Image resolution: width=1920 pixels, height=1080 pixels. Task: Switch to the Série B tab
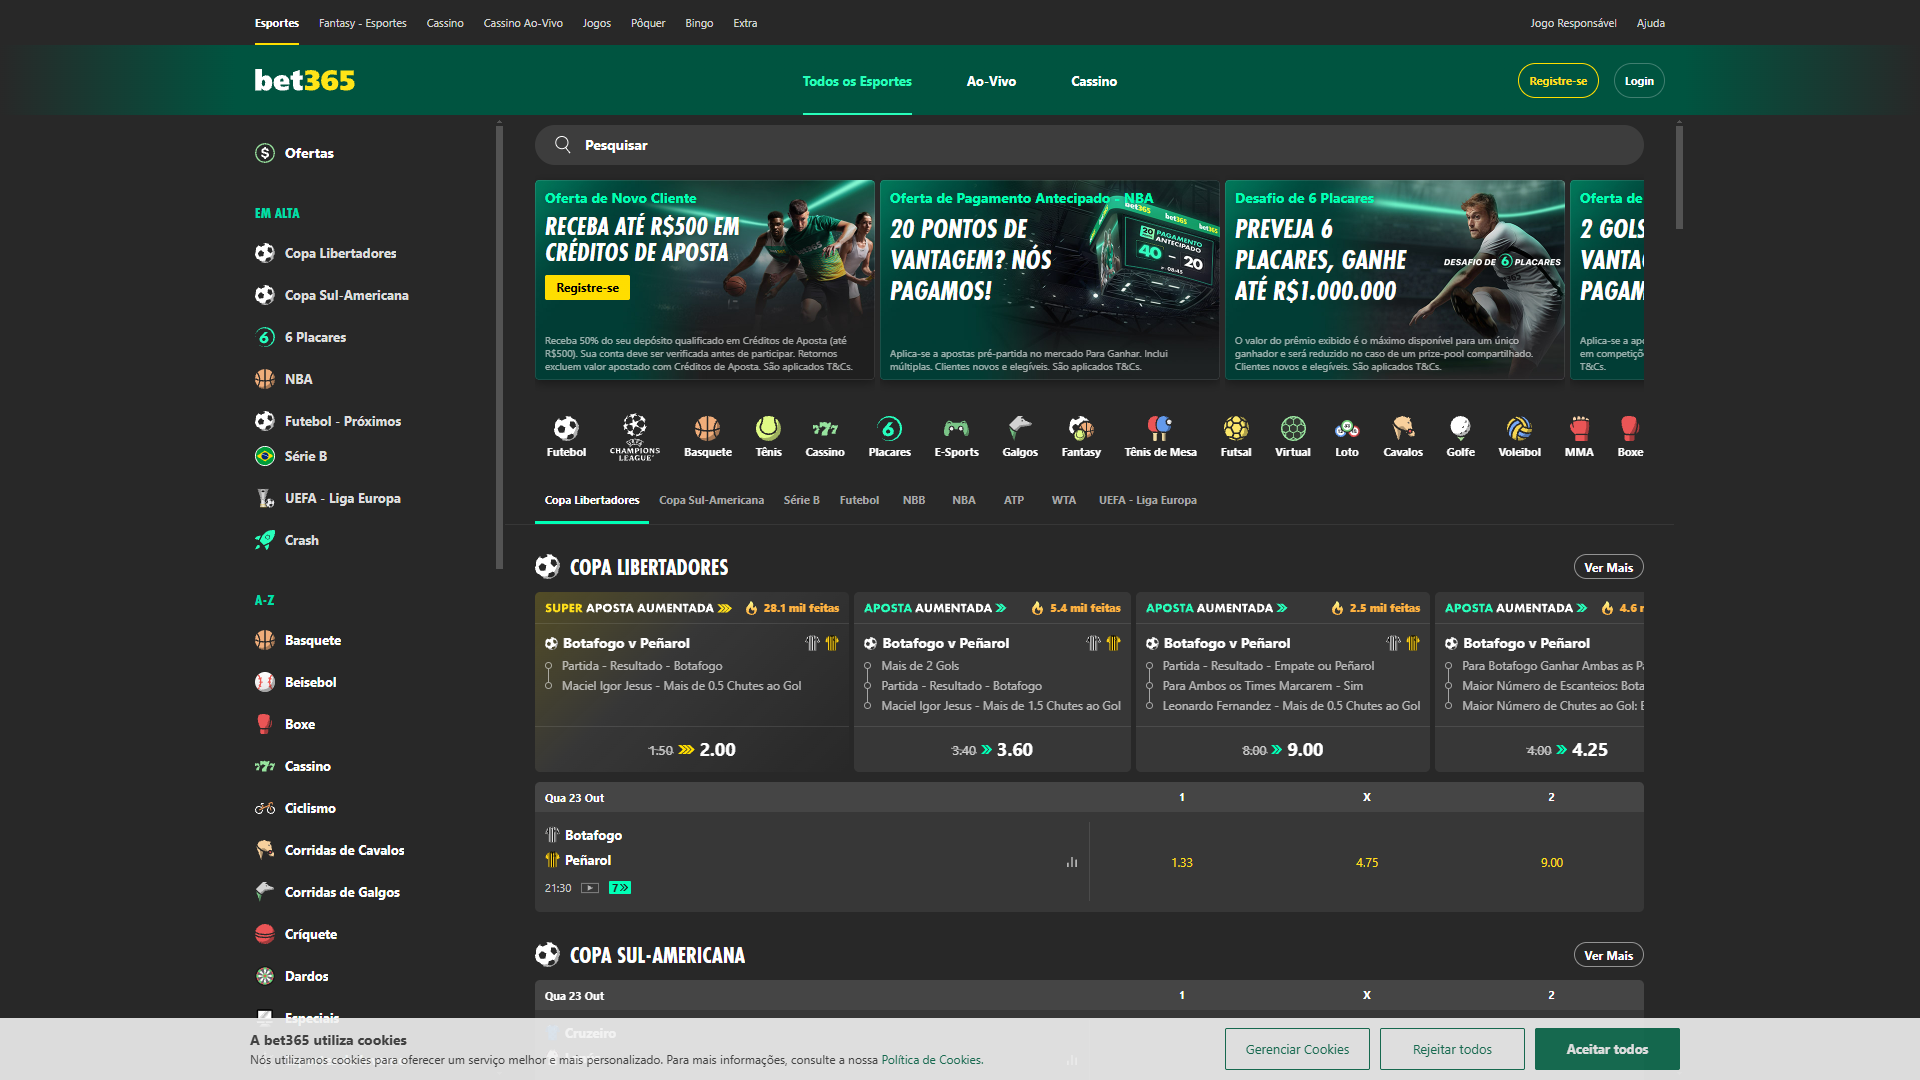point(801,500)
